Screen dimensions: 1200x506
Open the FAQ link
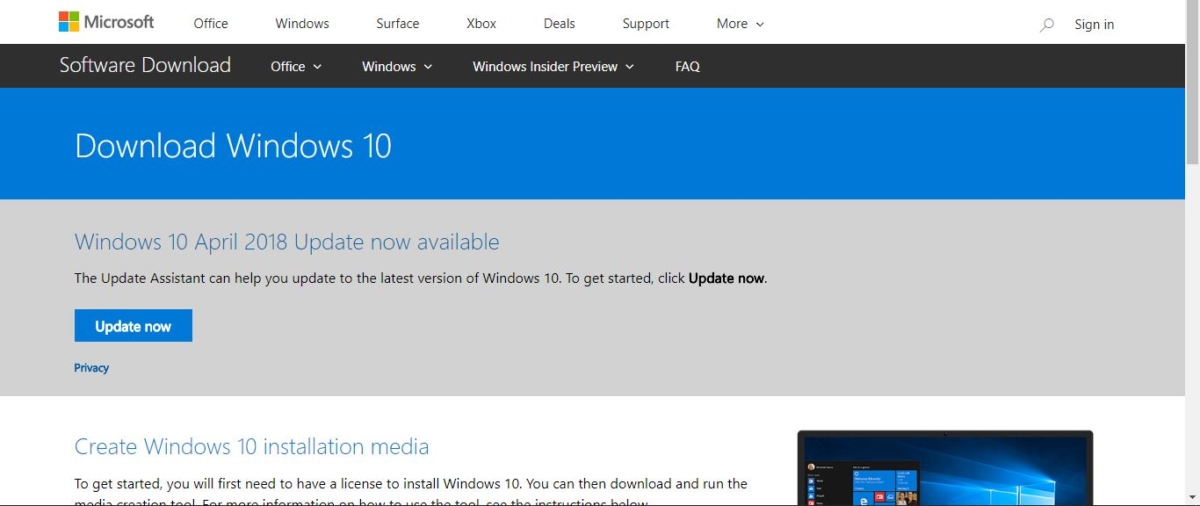[687, 66]
